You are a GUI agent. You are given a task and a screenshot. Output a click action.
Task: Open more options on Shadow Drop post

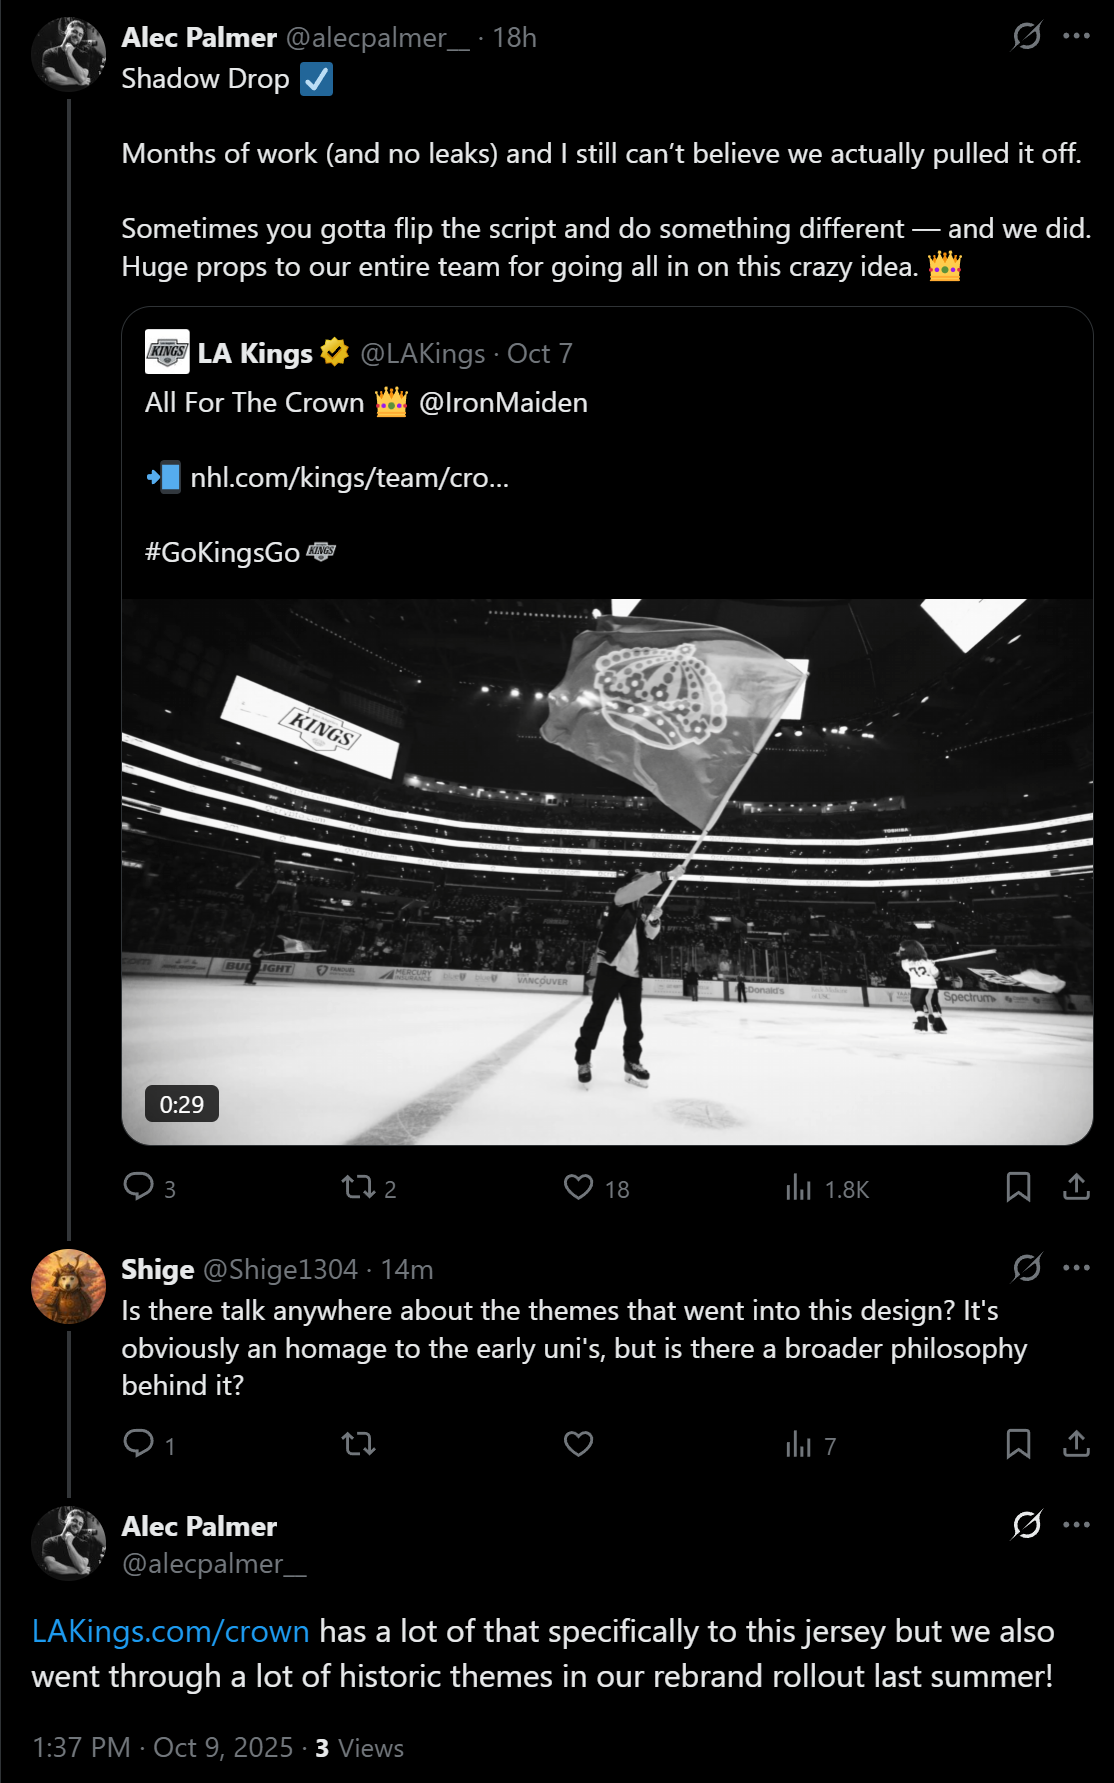coord(1077,37)
